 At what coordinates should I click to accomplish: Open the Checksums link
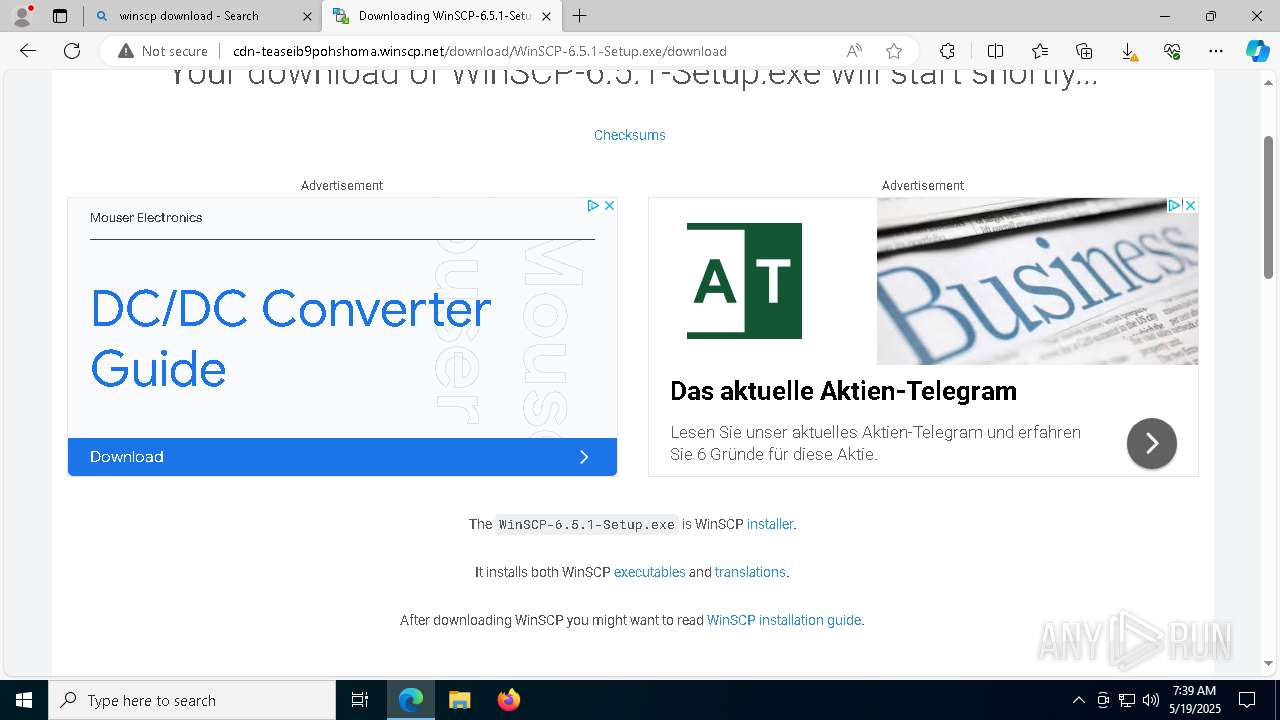coord(630,135)
